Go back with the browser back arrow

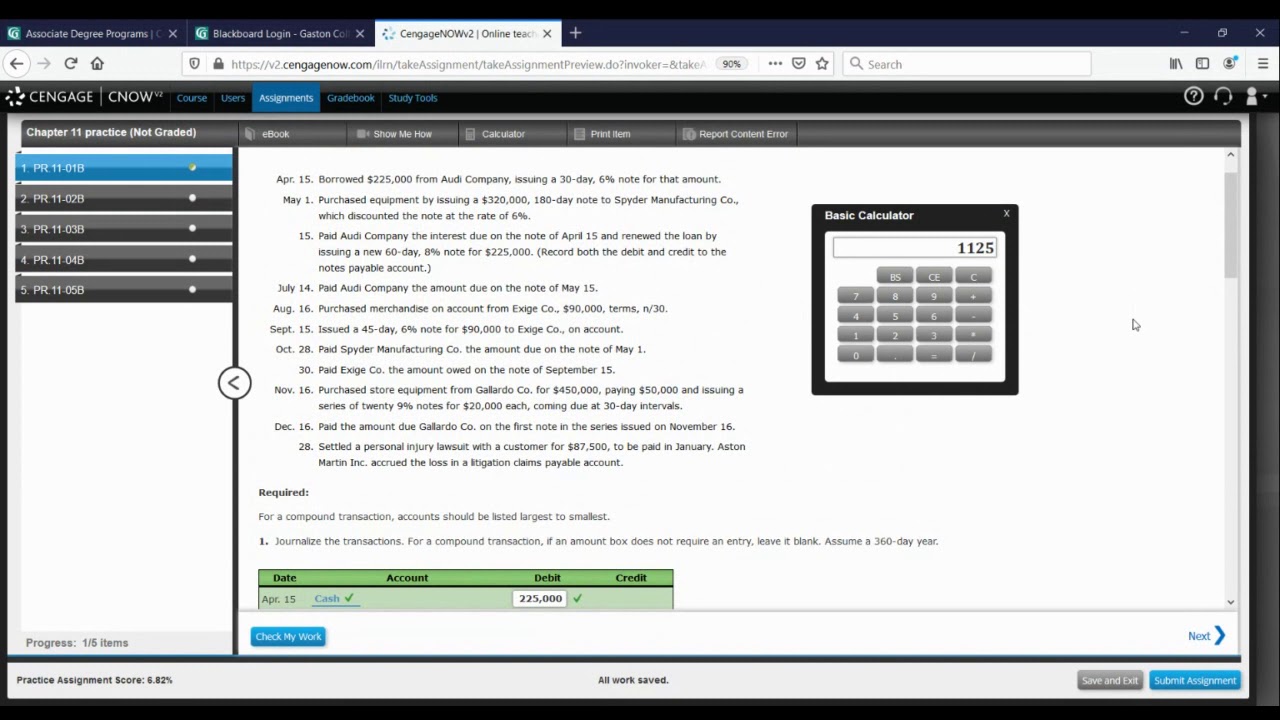(17, 64)
